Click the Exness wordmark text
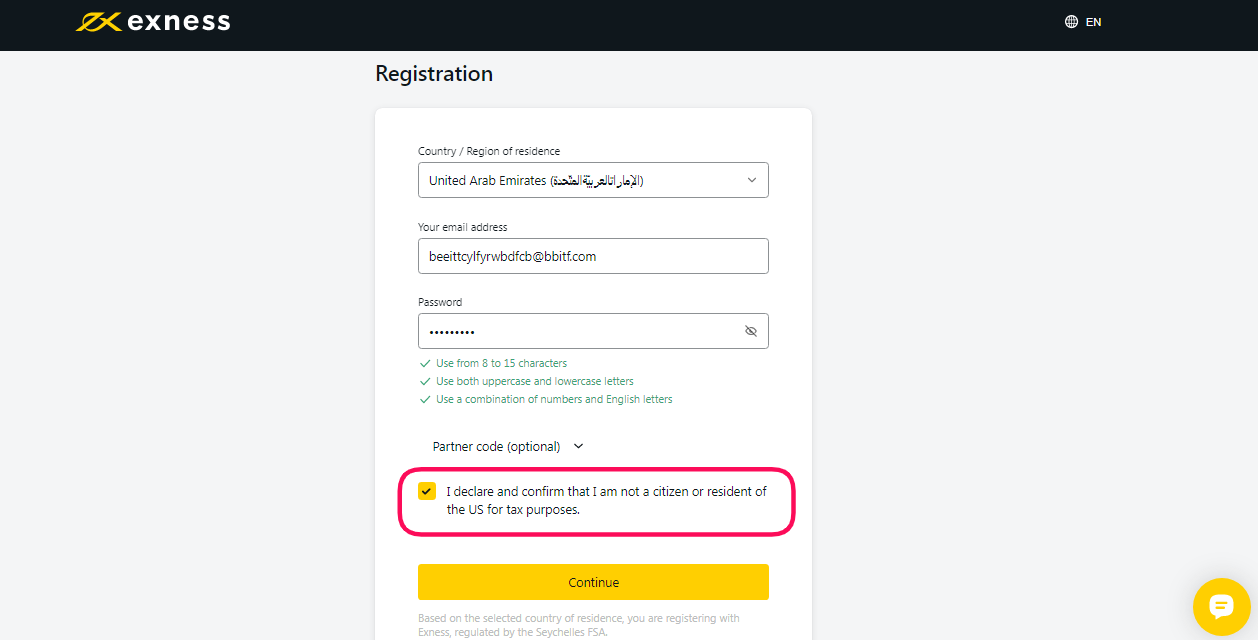This screenshot has width=1258, height=640. (179, 22)
